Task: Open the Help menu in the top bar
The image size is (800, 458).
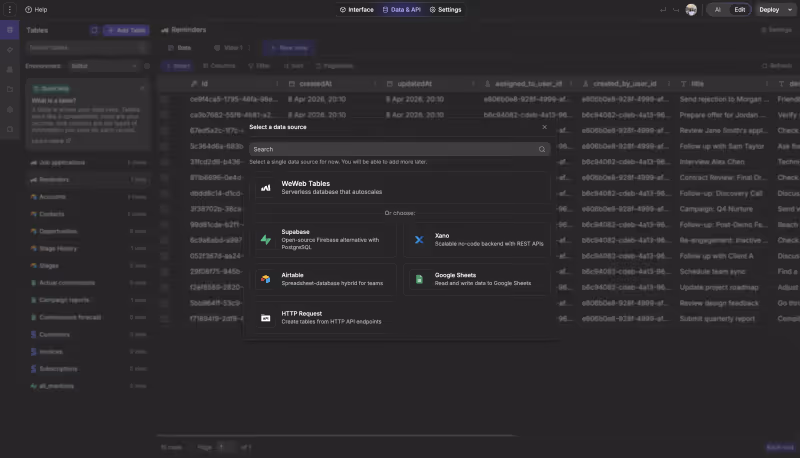Action: tap(36, 10)
